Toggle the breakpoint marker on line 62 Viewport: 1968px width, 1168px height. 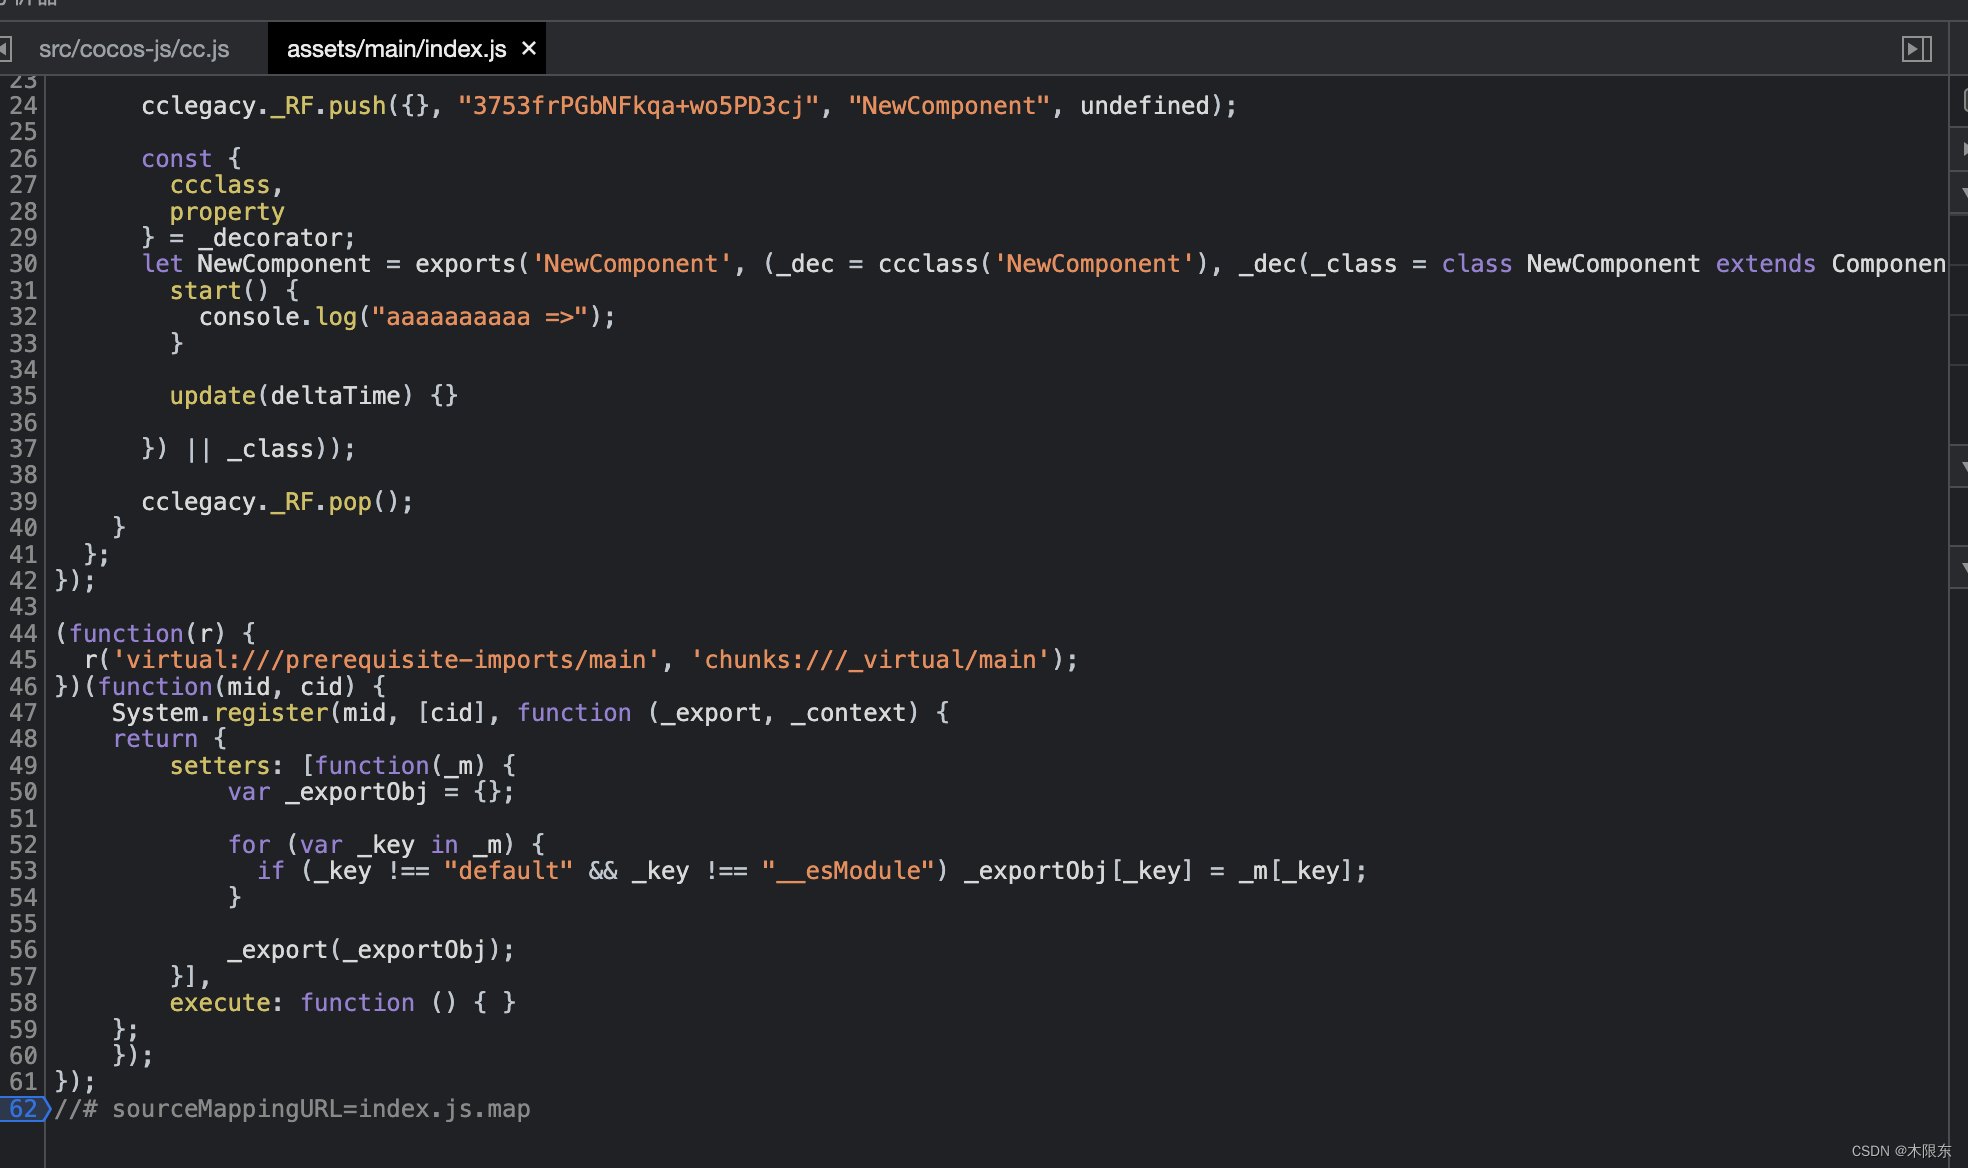click(23, 1108)
